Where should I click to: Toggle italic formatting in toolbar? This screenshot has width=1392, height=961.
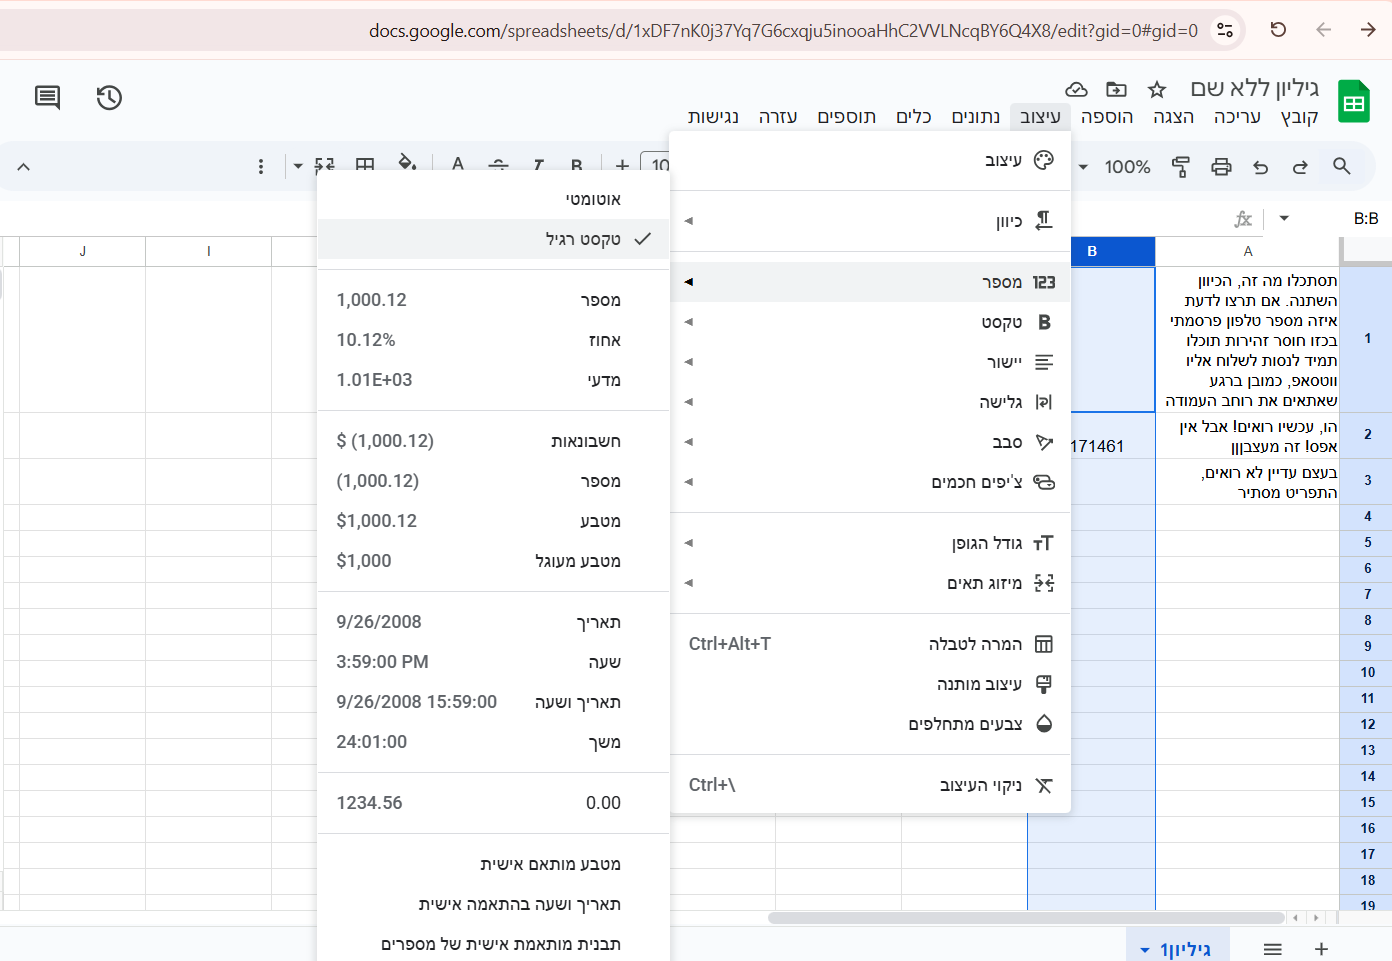tap(538, 165)
